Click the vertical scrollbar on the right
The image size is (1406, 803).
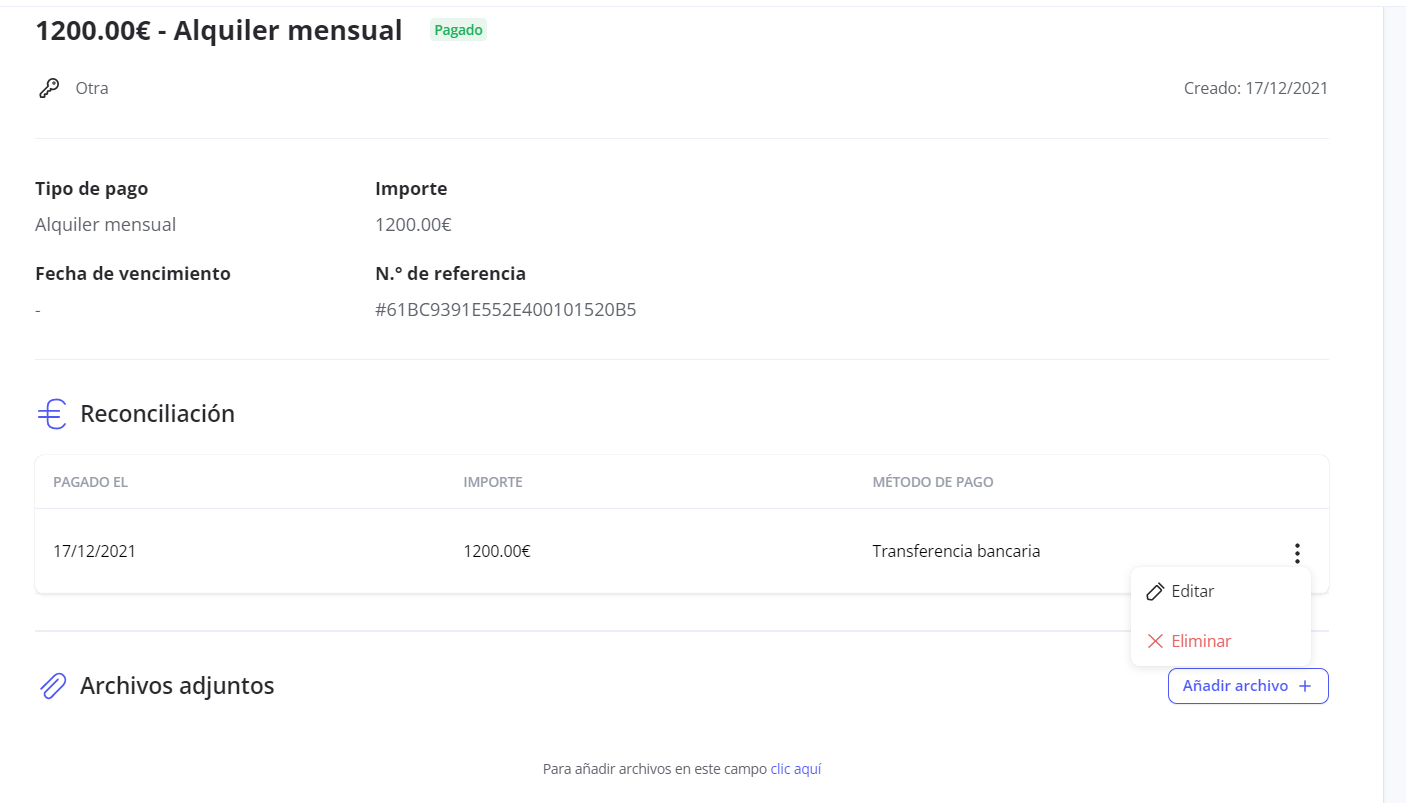pos(1394,400)
